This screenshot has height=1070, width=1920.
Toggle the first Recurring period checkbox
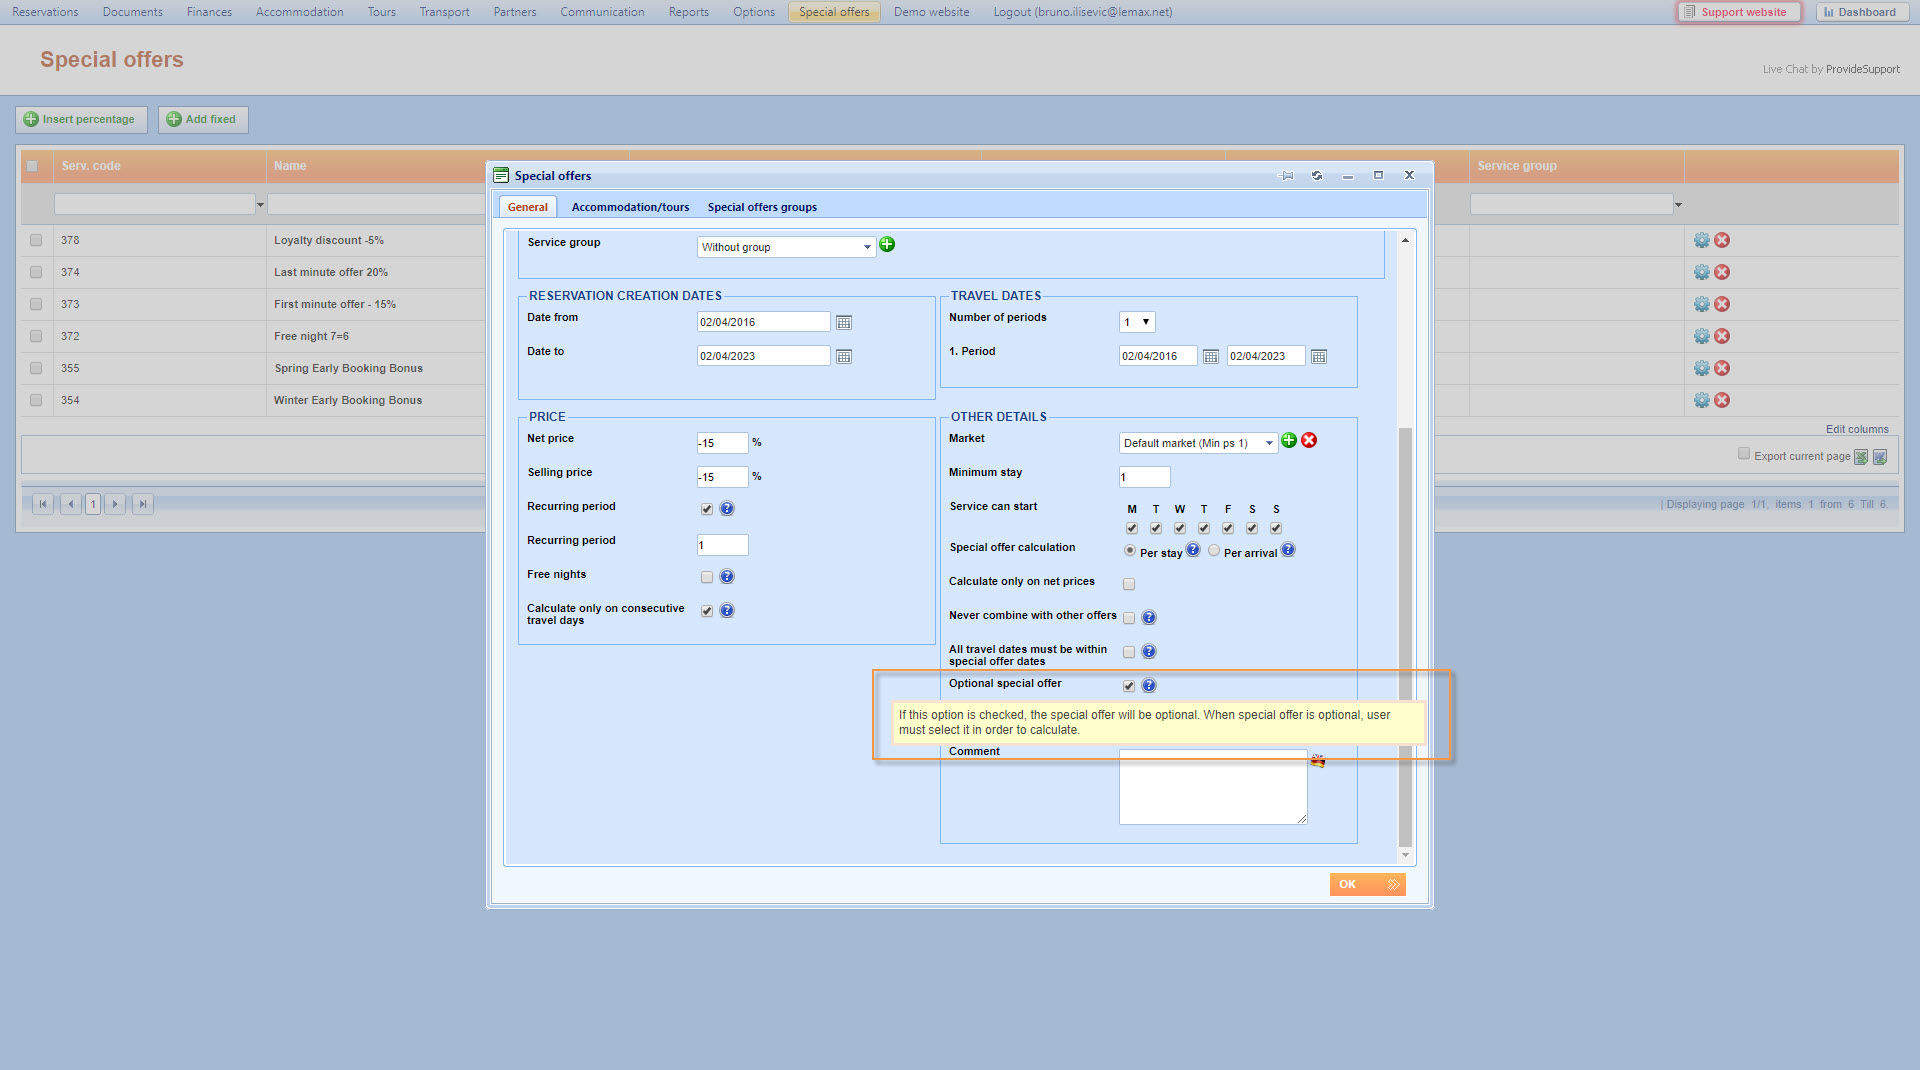point(707,509)
